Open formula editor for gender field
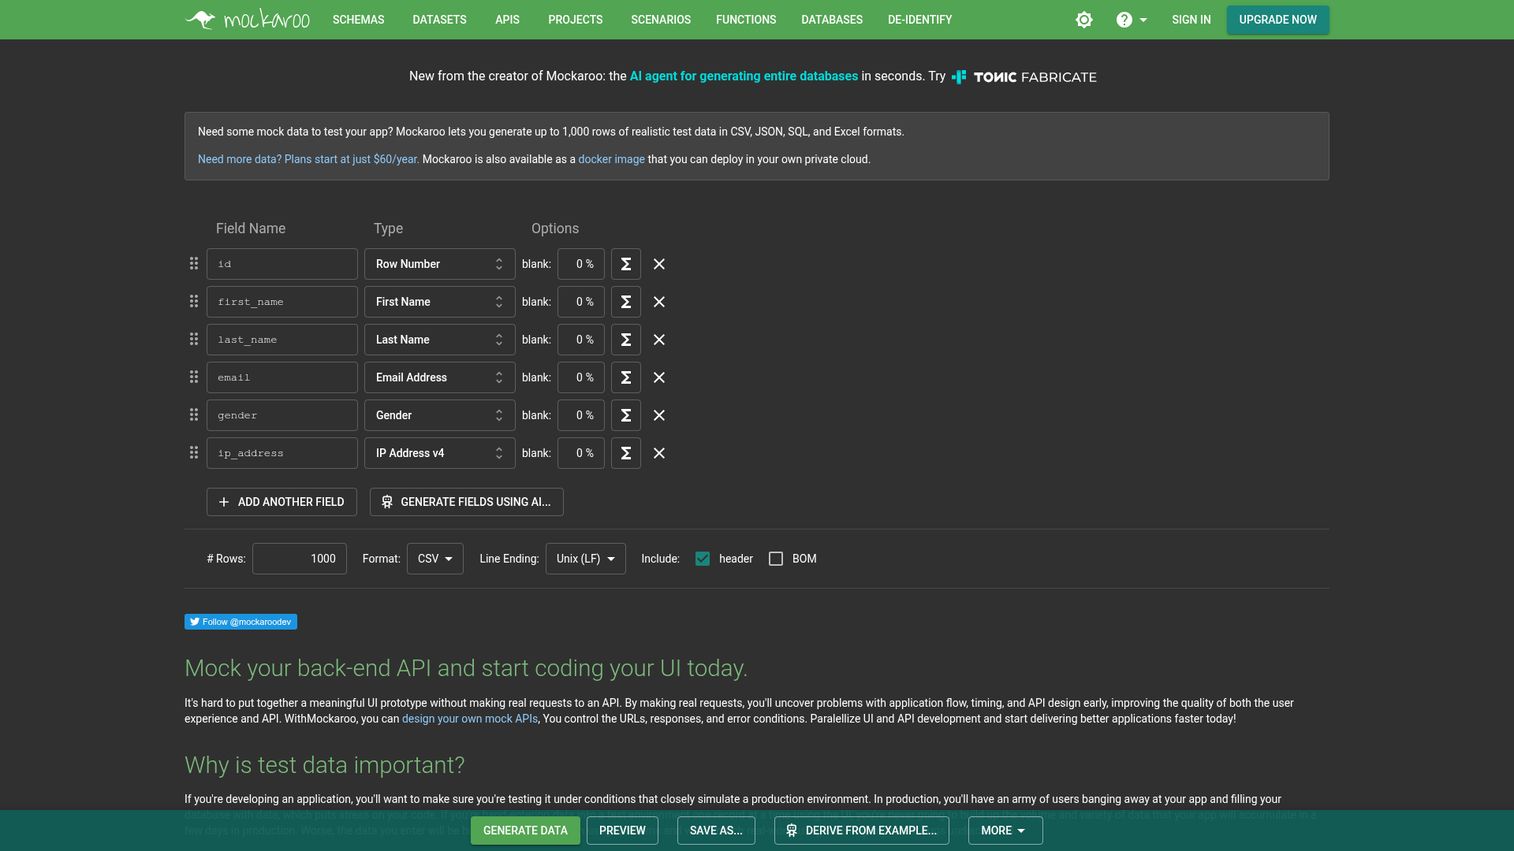This screenshot has height=851, width=1514. tap(626, 415)
